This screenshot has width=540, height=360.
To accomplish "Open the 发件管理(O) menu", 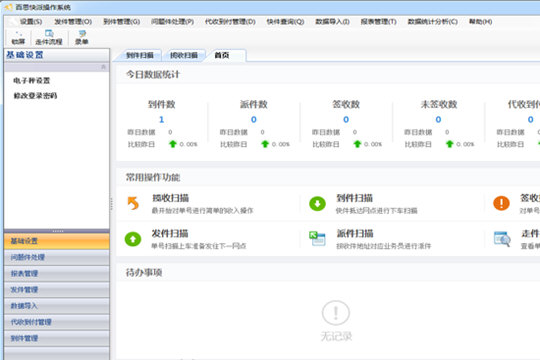I will pyautogui.click(x=73, y=22).
